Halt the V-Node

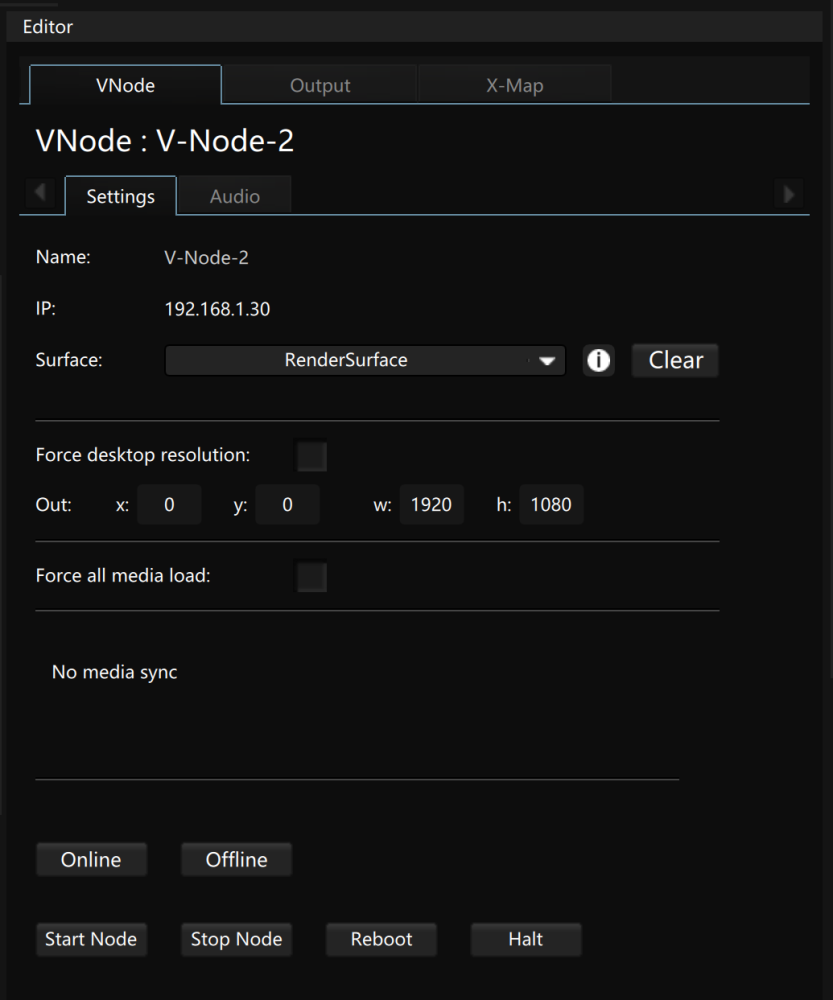[x=526, y=940]
